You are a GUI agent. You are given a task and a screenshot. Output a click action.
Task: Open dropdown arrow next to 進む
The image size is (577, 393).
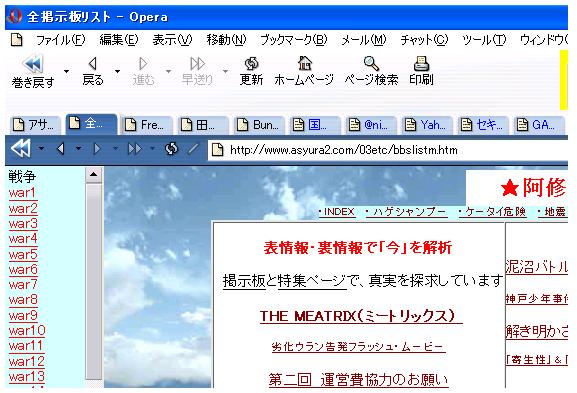[x=168, y=71]
